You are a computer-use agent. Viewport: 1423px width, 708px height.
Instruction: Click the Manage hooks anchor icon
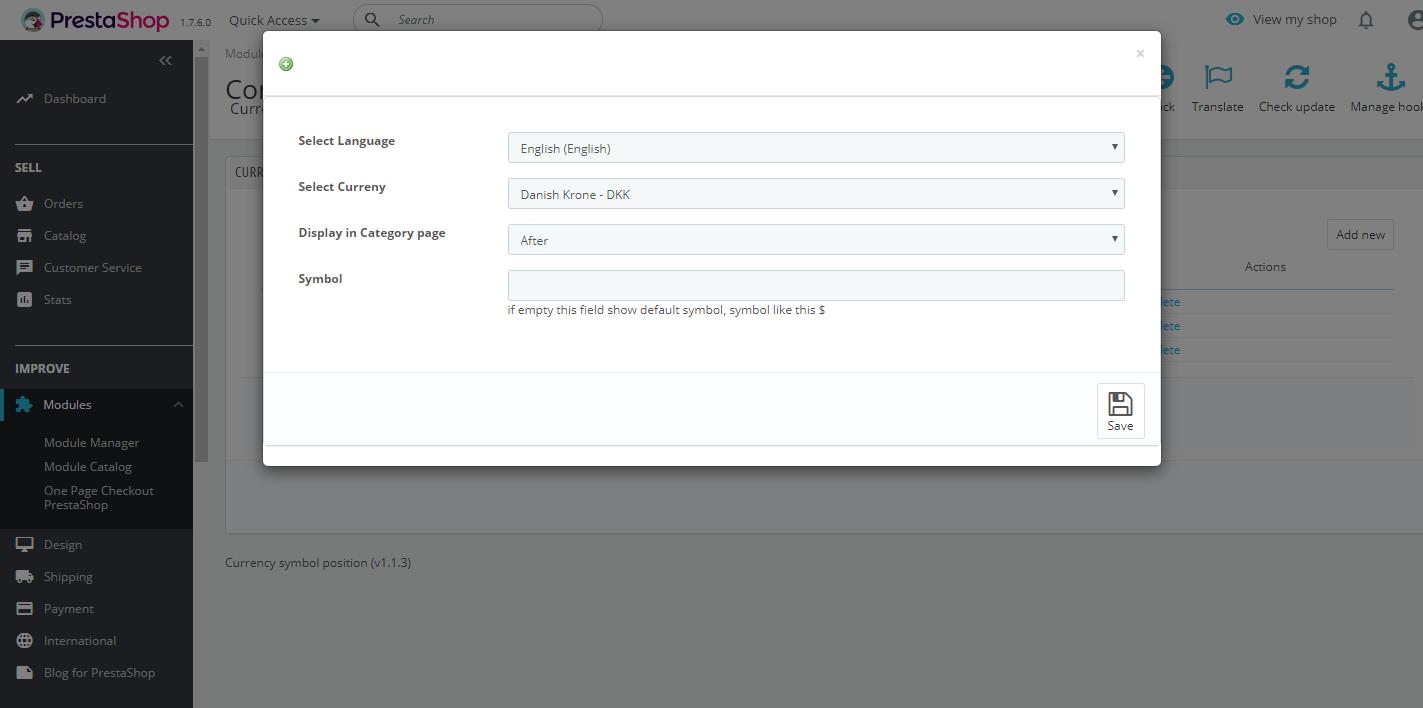click(1390, 78)
